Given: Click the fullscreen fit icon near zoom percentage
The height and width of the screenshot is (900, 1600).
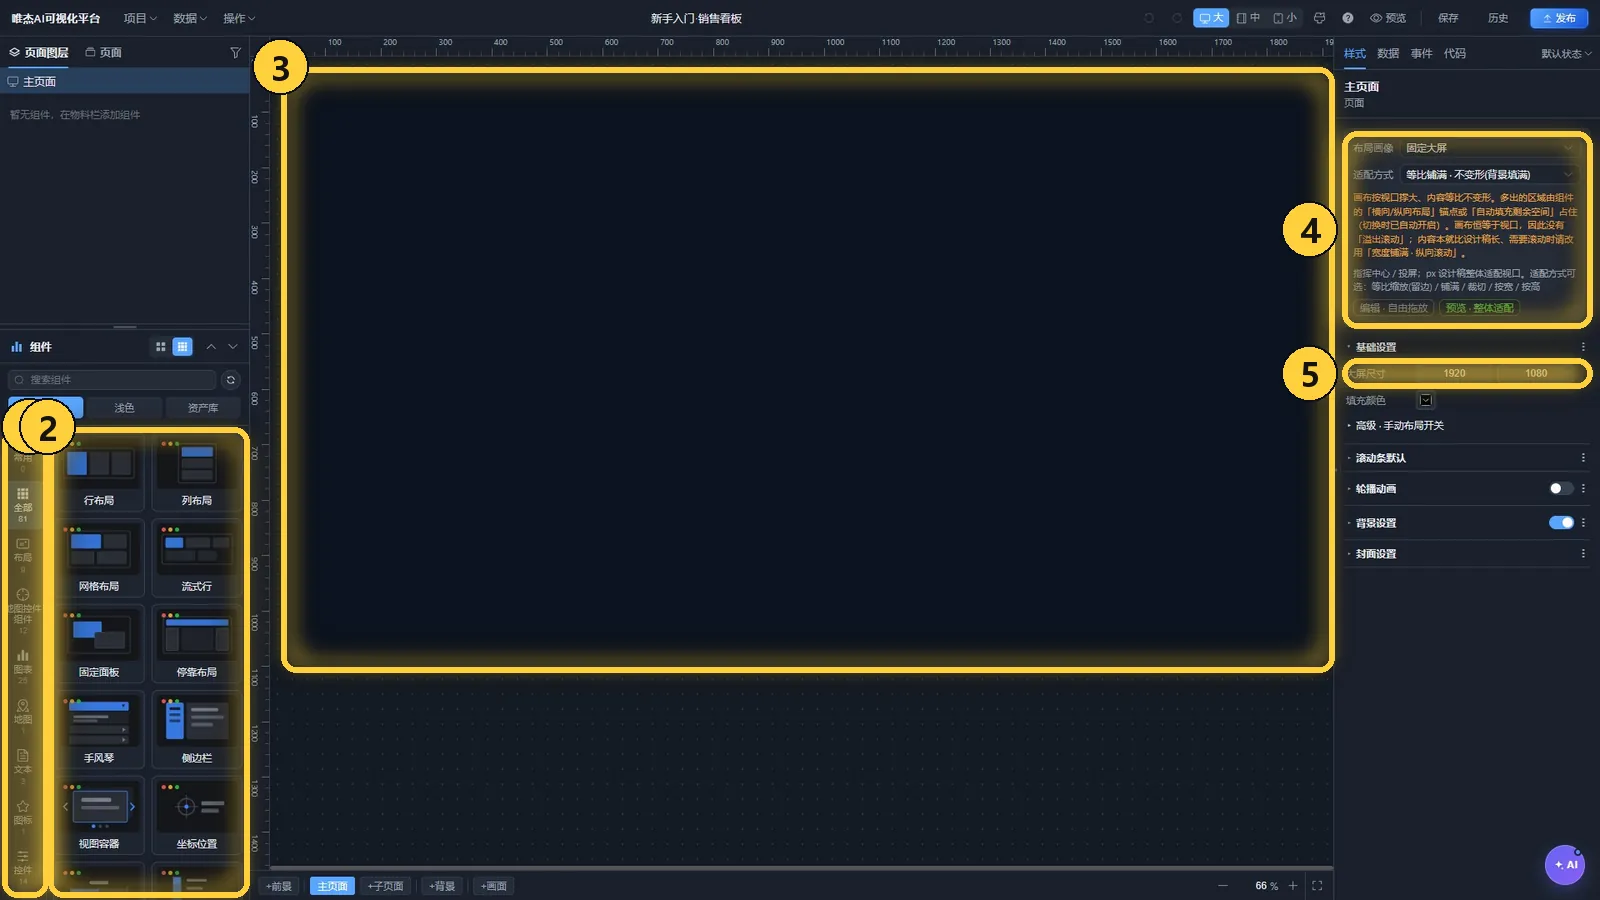Looking at the screenshot, I should click(1317, 886).
